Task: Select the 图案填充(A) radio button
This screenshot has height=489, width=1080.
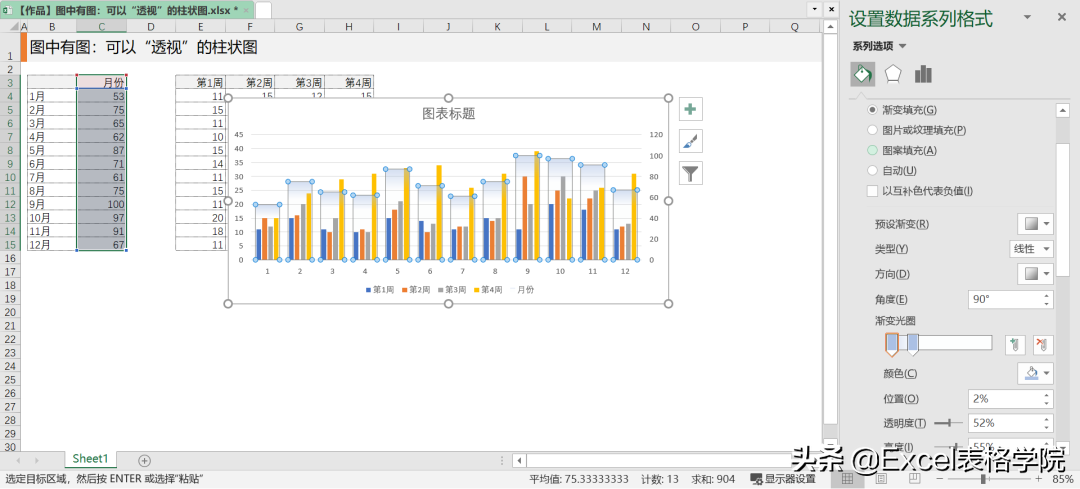Action: [873, 149]
